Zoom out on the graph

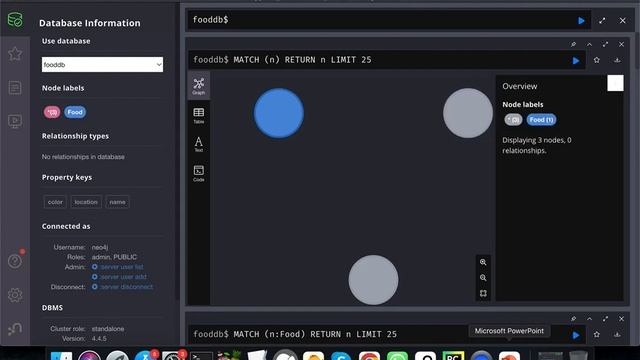[x=483, y=278]
